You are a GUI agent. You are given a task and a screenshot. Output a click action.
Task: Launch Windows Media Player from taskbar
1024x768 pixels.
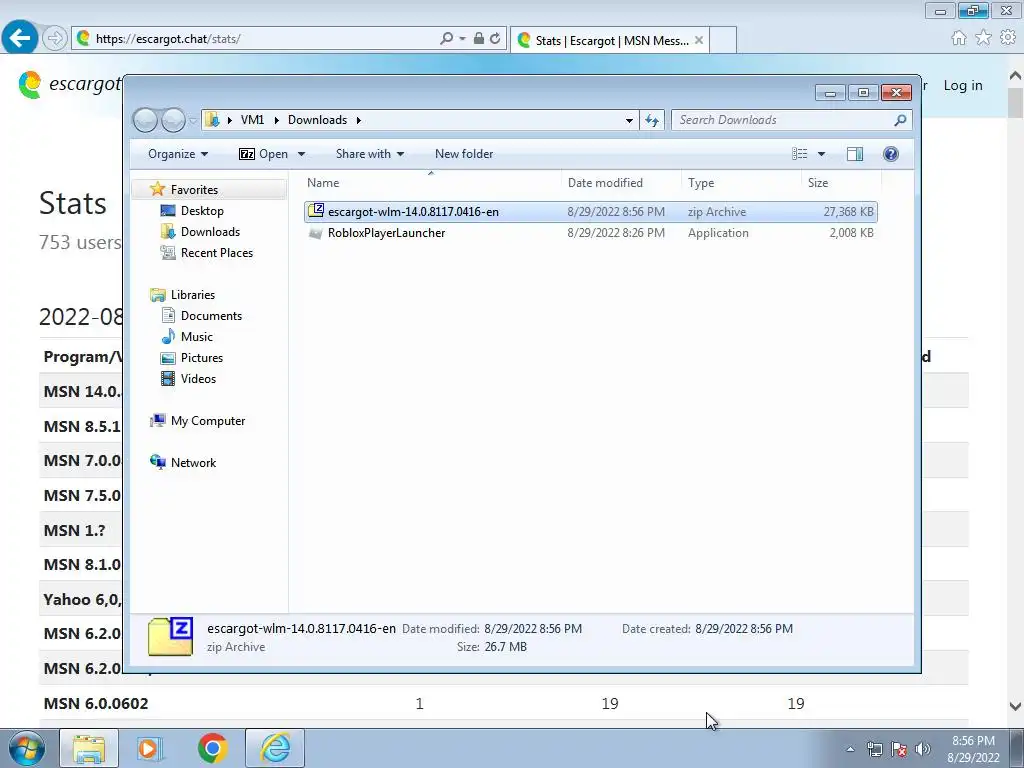(x=150, y=748)
